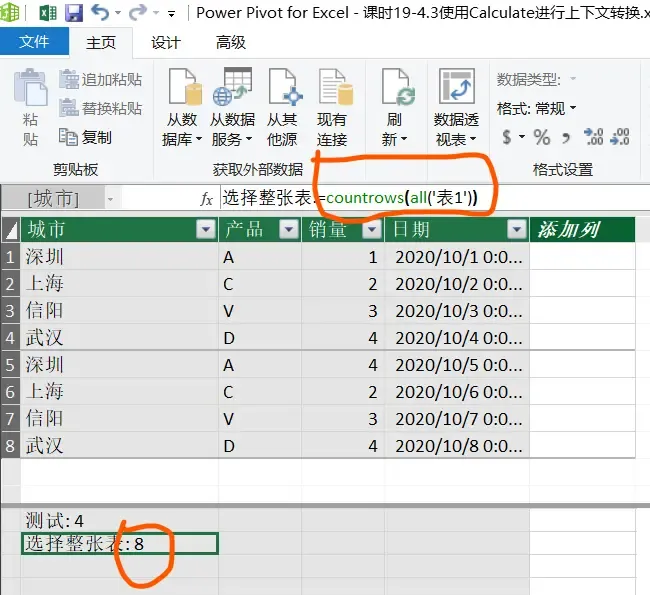Viewport: 650px width, 595px height.
Task: Open the 产品 column filter dropdown
Action: [289, 229]
